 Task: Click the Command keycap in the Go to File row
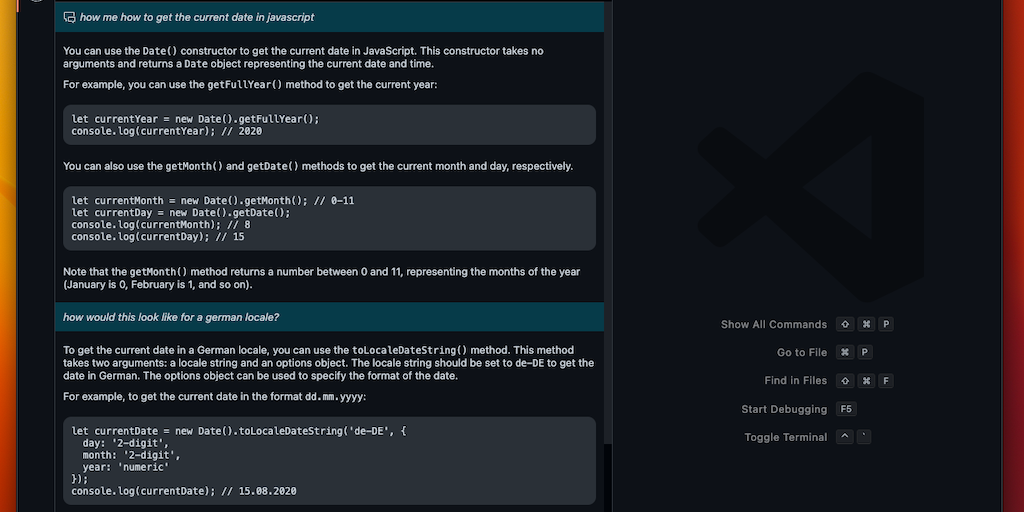(x=845, y=353)
